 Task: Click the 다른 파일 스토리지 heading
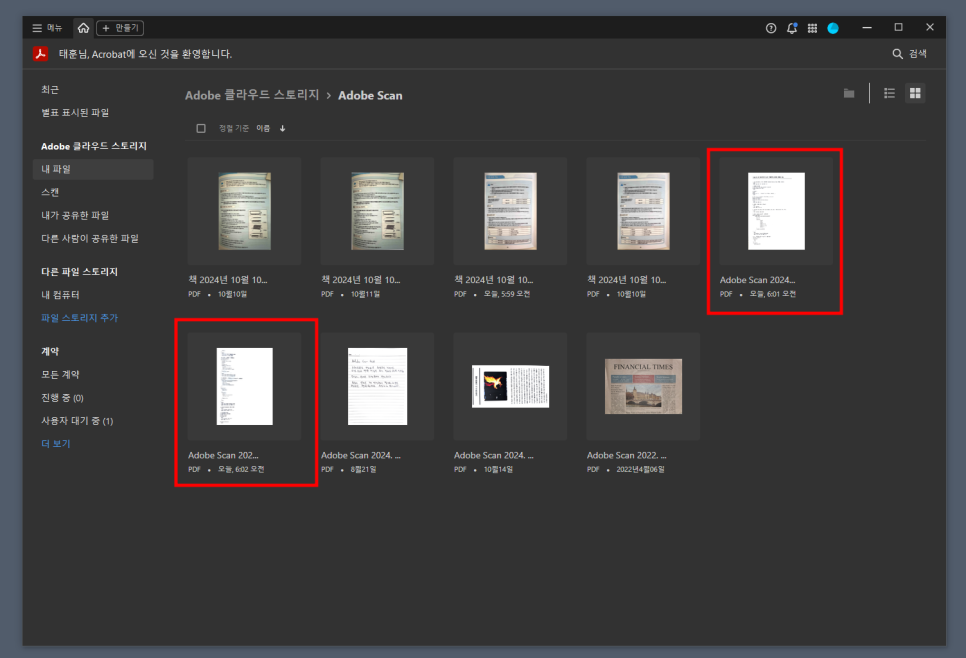(x=79, y=272)
